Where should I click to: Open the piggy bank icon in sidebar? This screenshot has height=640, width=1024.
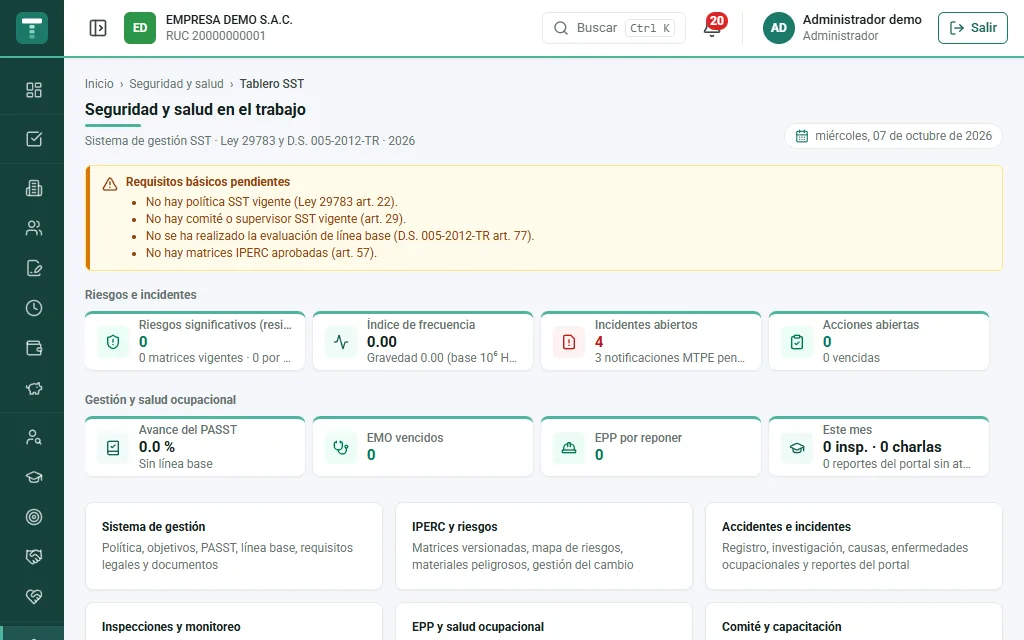(x=34, y=389)
